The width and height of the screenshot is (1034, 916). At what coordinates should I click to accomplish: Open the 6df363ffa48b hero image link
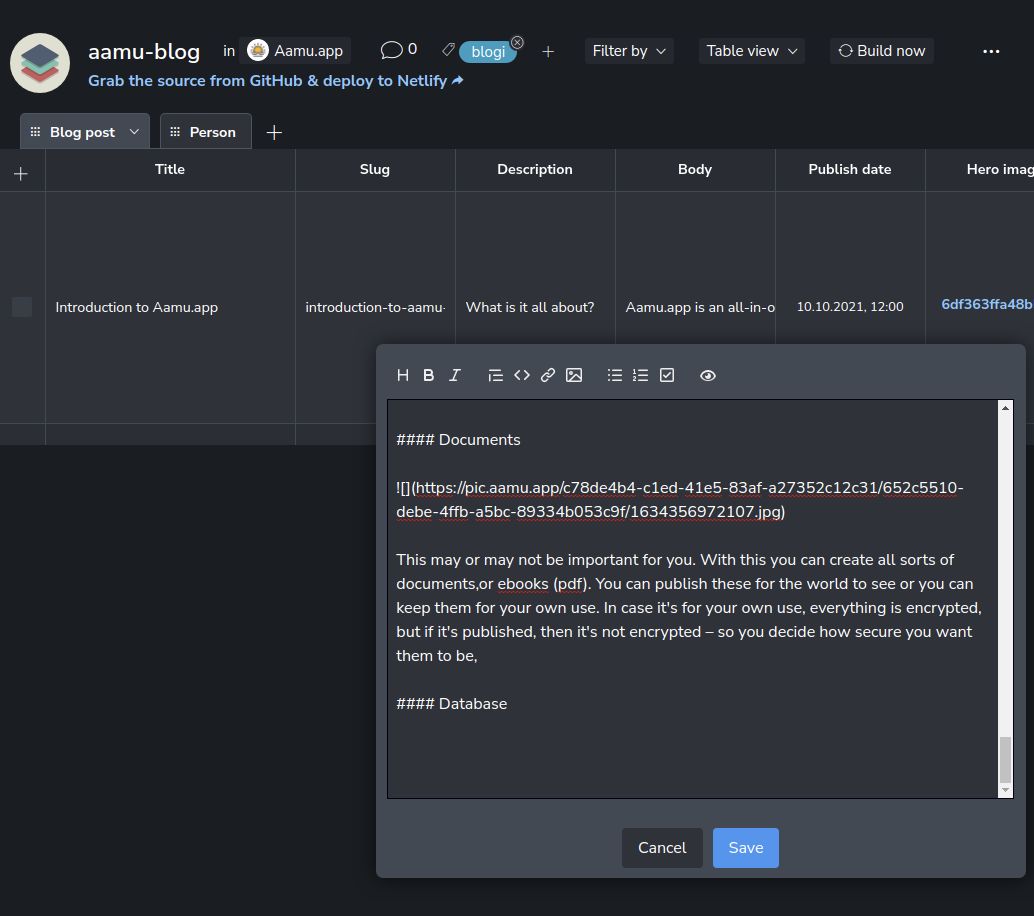point(987,304)
